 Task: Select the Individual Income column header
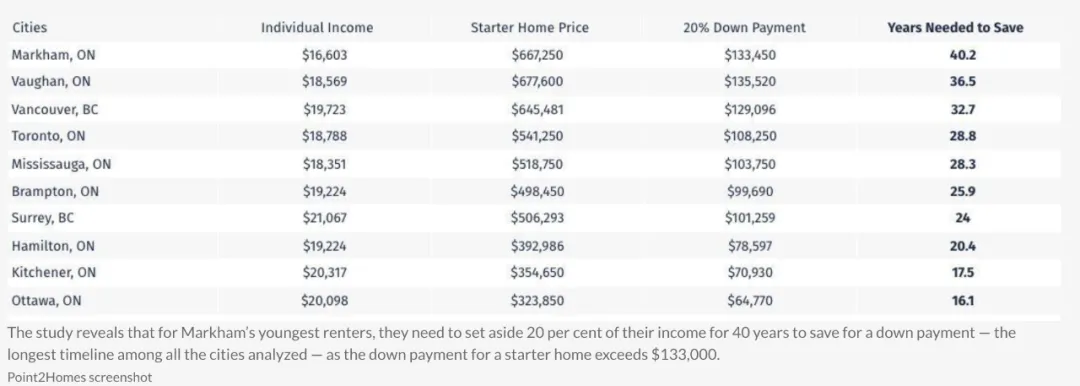click(317, 28)
